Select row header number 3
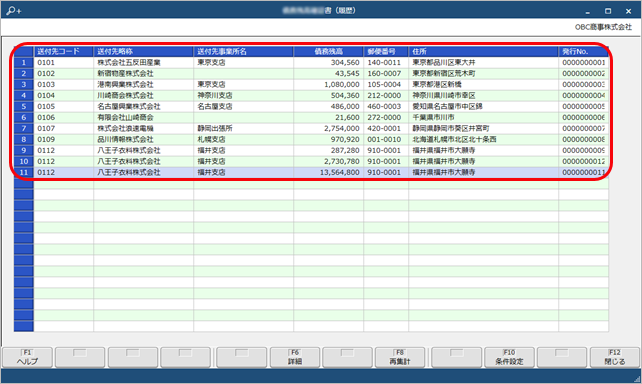The height and width of the screenshot is (384, 642). click(x=24, y=85)
